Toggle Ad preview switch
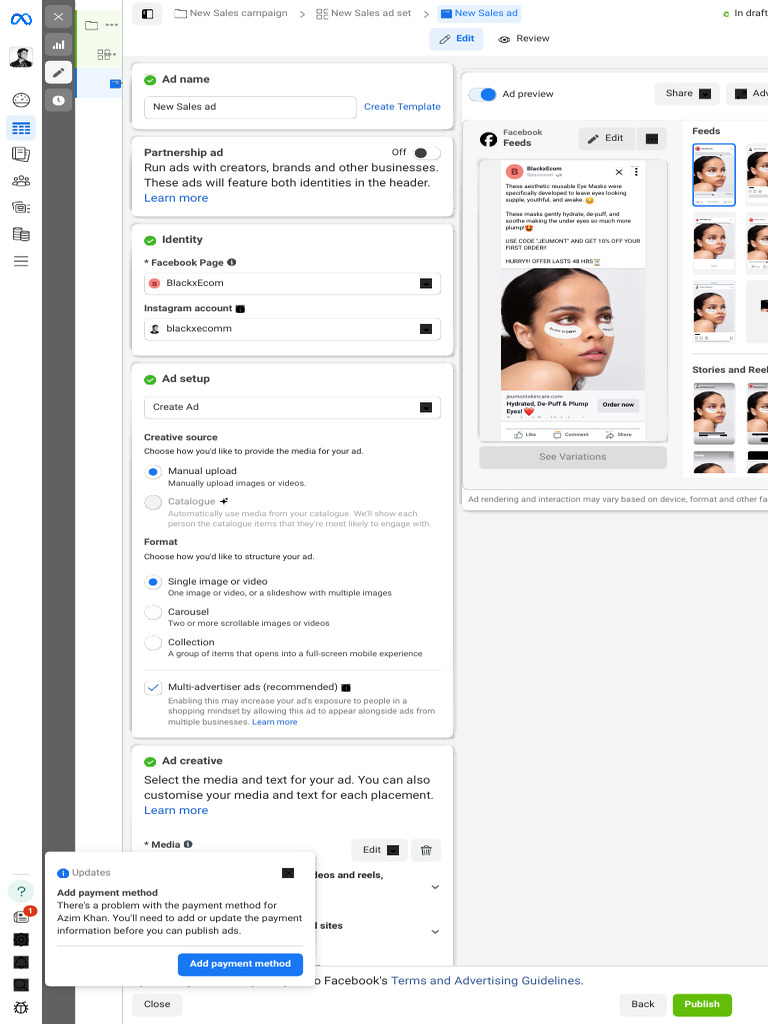 [483, 95]
